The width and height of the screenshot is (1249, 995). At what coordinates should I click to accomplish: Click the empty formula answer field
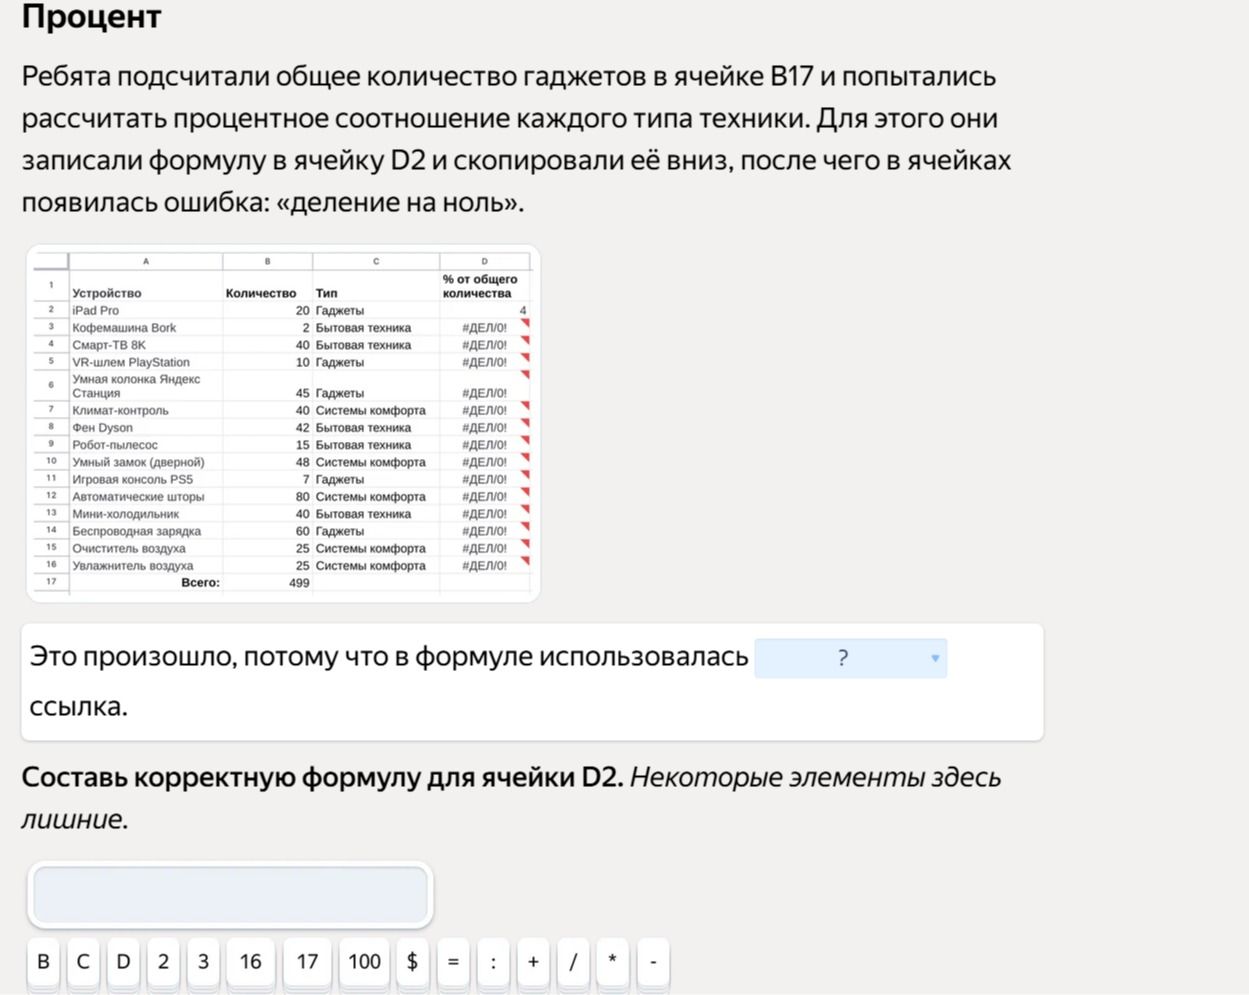[x=231, y=894]
